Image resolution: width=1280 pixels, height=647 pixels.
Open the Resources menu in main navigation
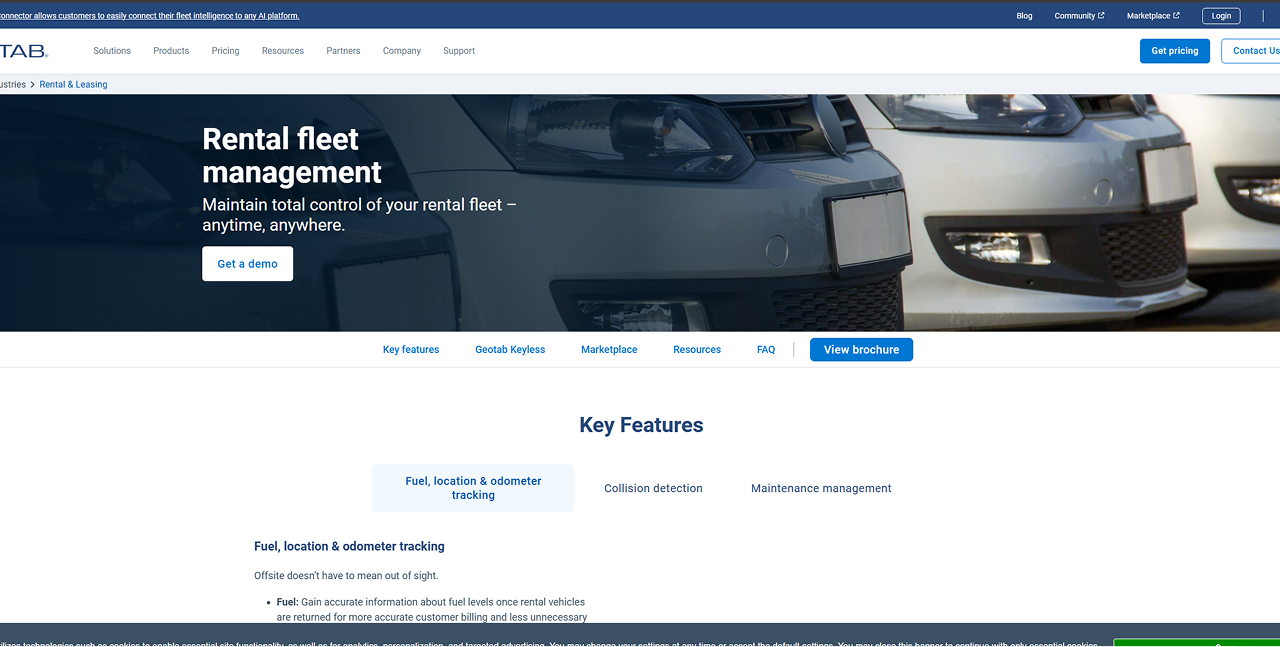click(283, 51)
